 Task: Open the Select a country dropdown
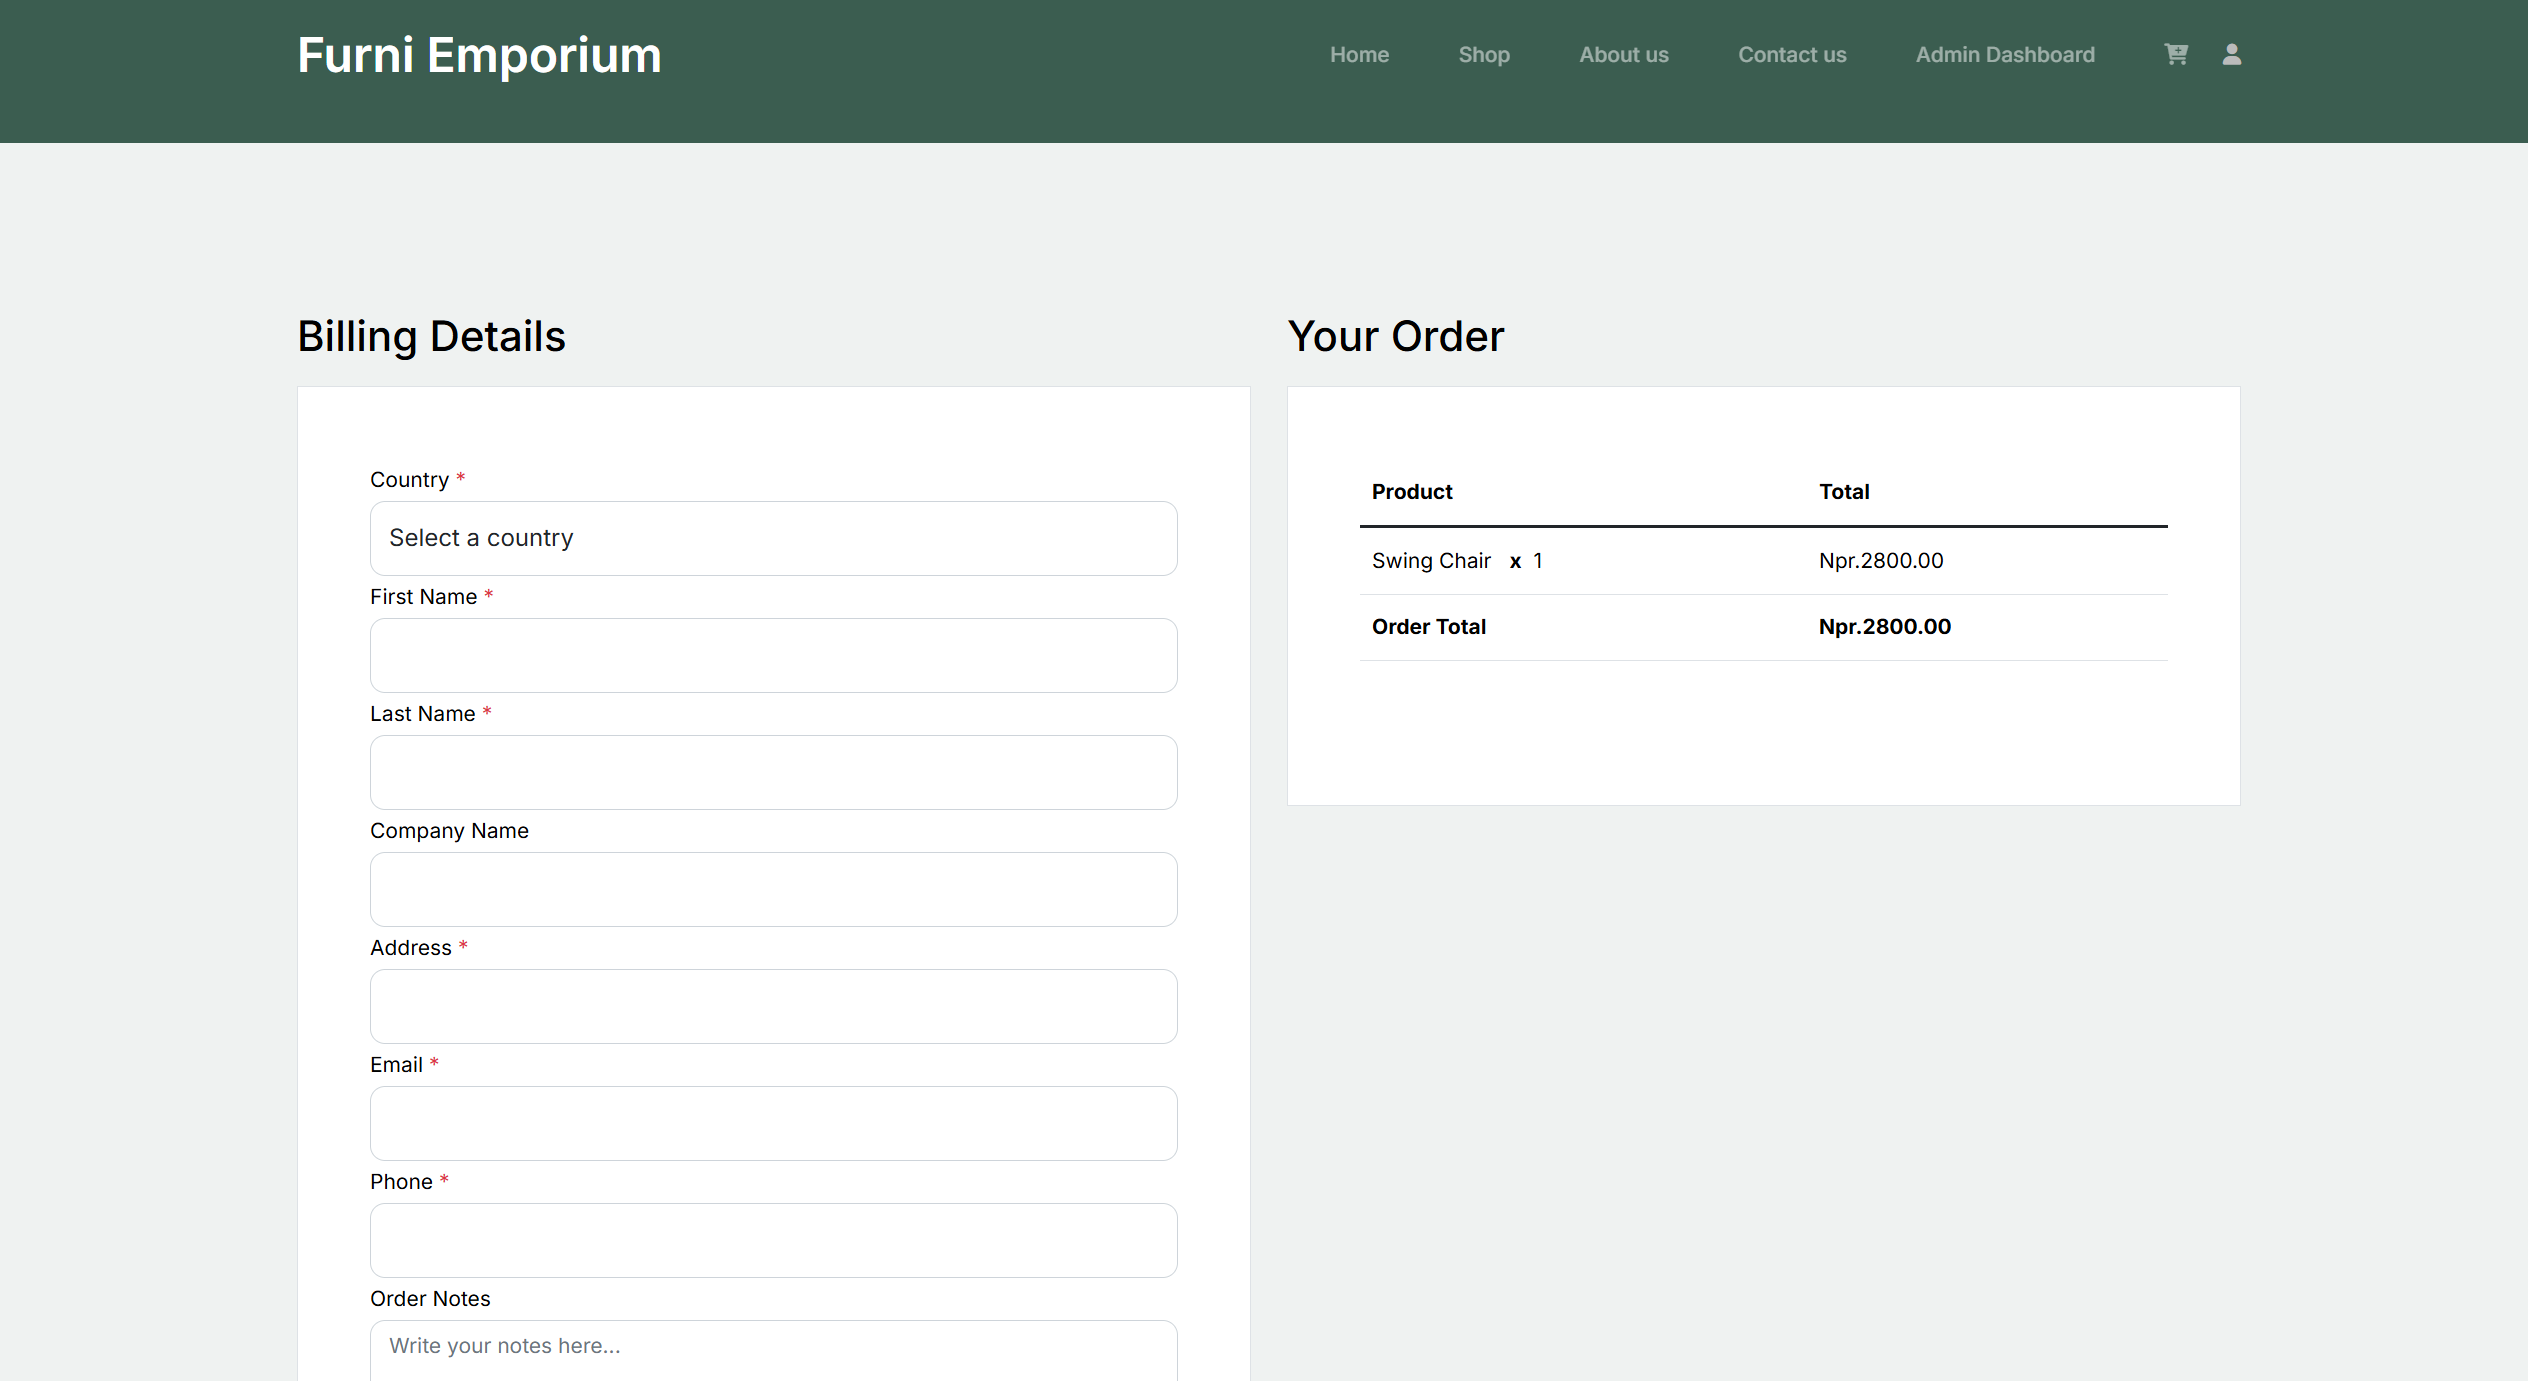(x=773, y=538)
